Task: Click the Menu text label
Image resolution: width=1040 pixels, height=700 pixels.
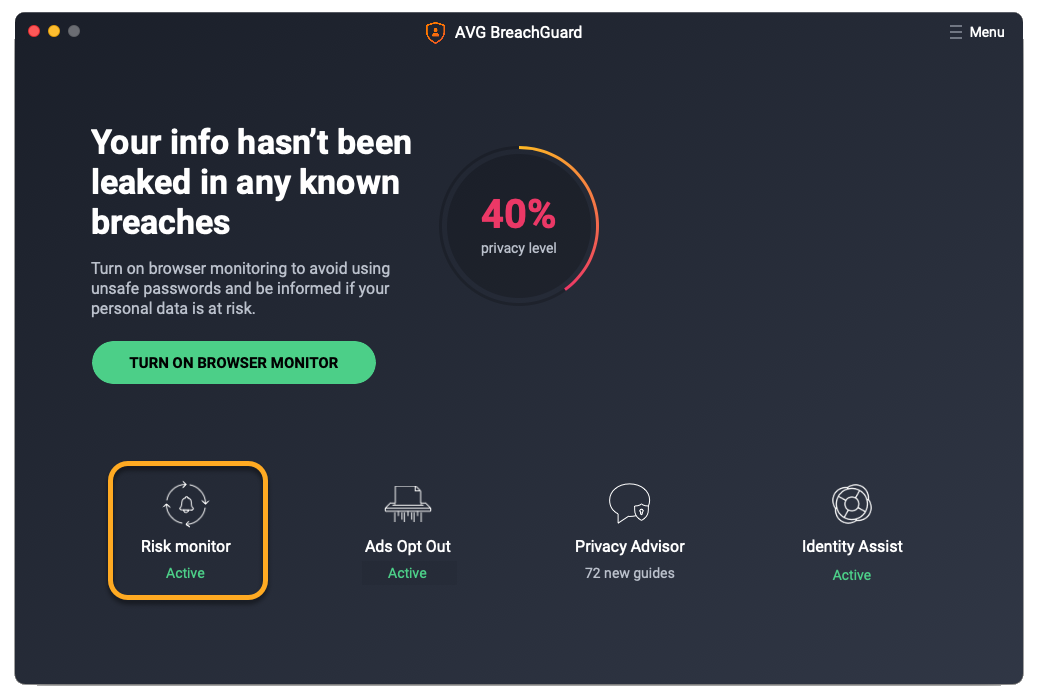Action: pyautogui.click(x=987, y=32)
